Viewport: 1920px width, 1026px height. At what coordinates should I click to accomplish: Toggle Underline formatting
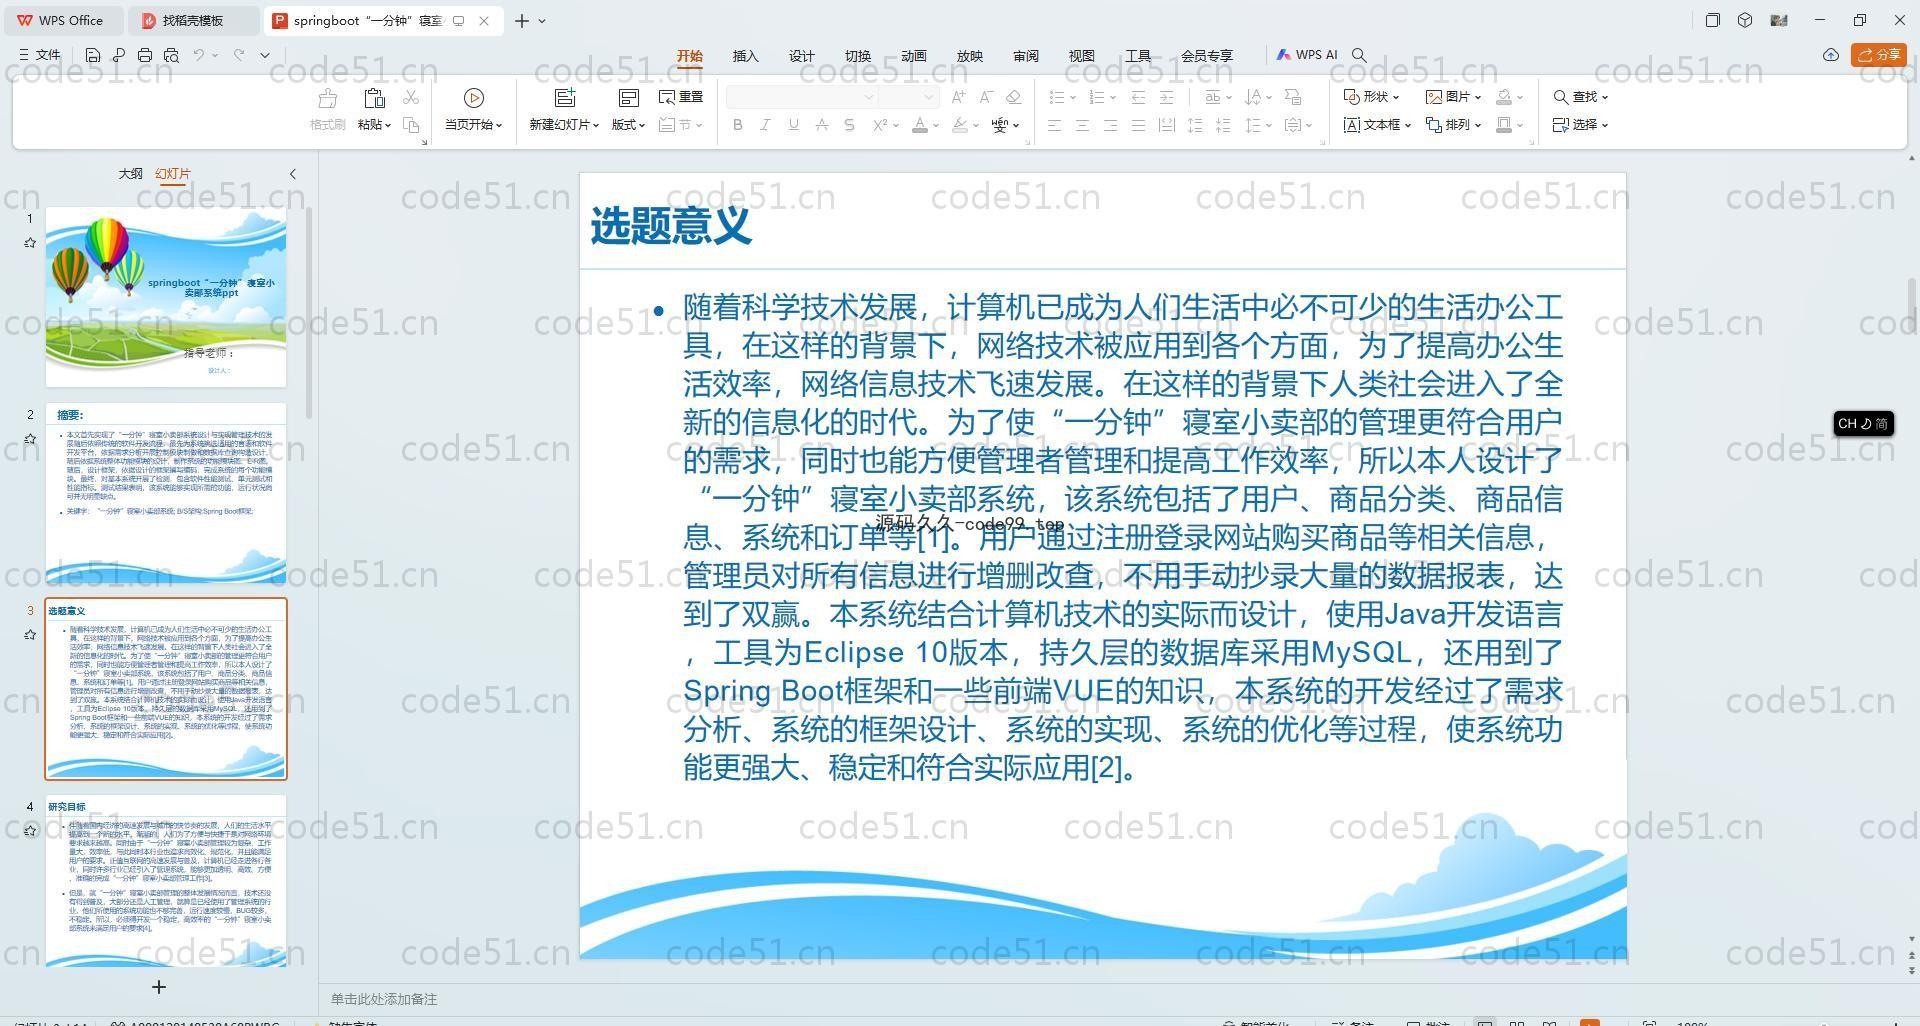click(793, 125)
